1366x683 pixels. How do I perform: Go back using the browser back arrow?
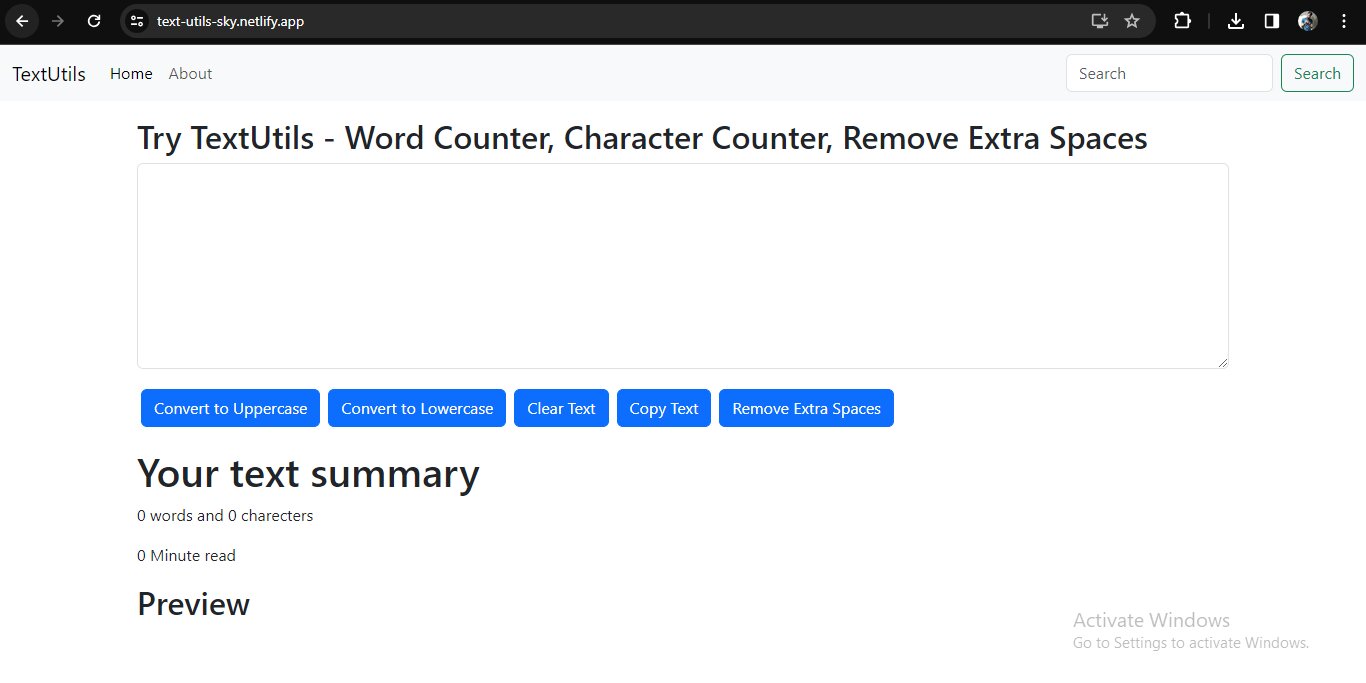22,21
